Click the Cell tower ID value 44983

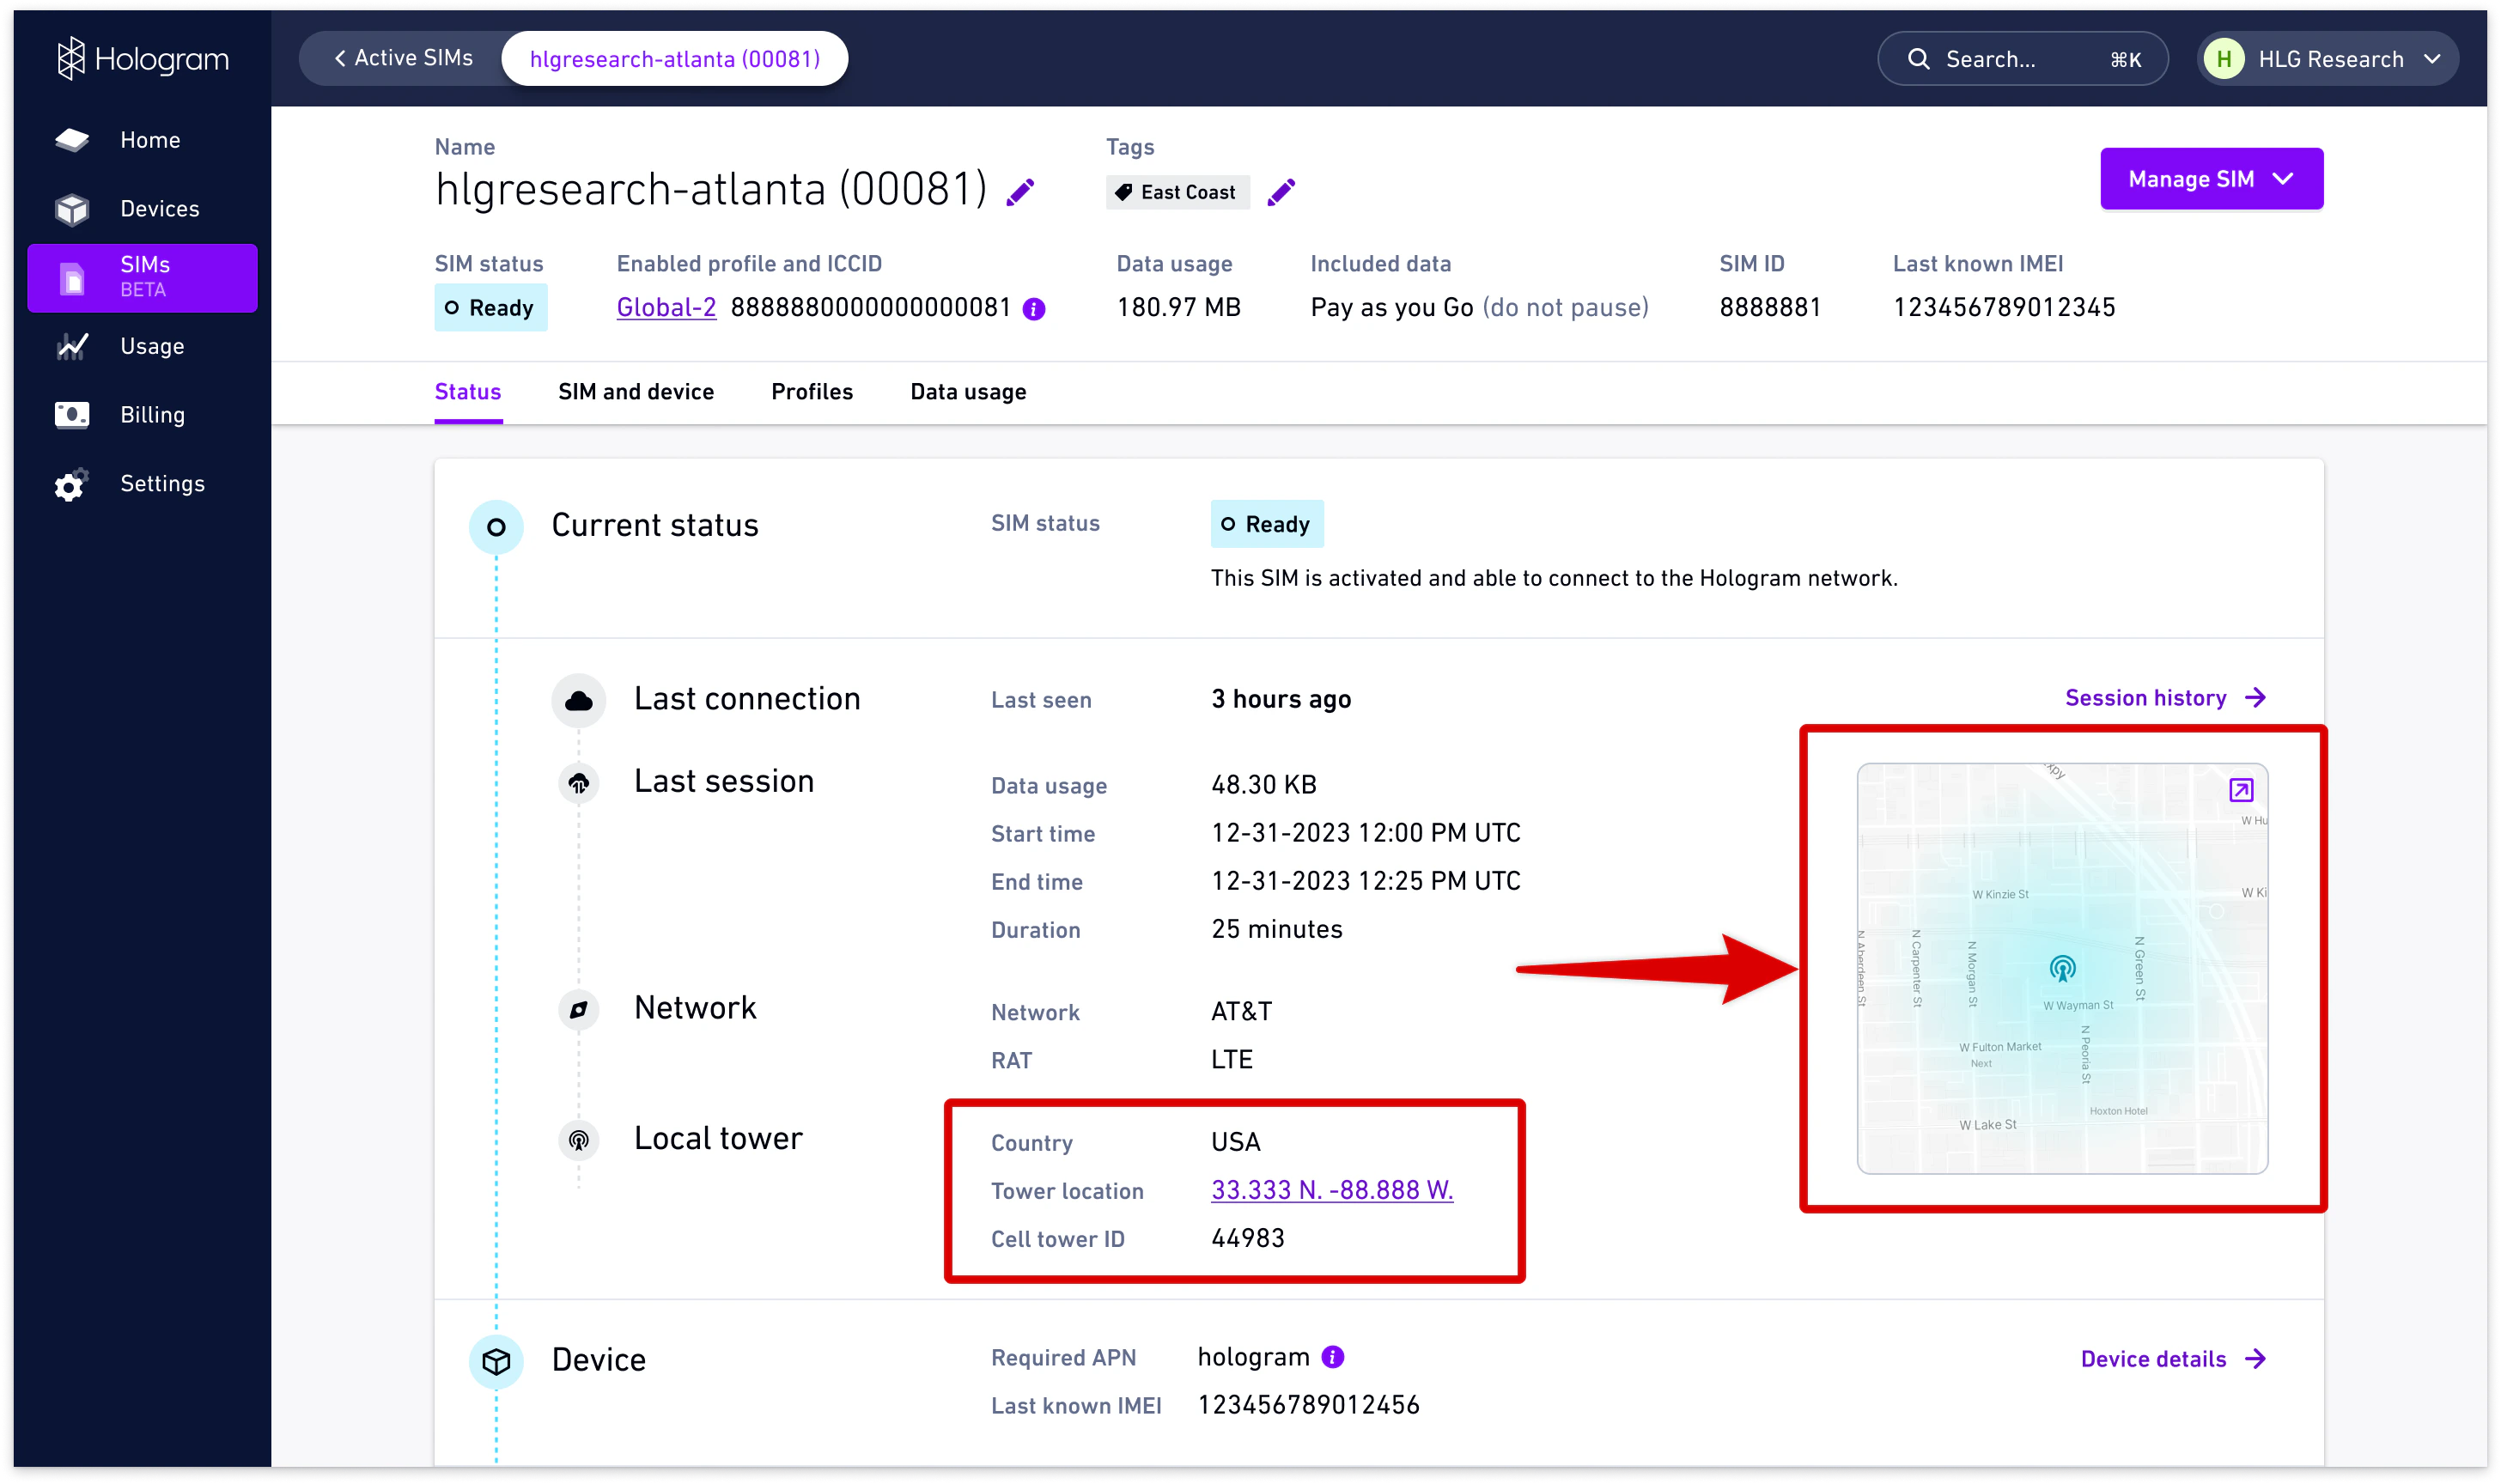1247,1238
